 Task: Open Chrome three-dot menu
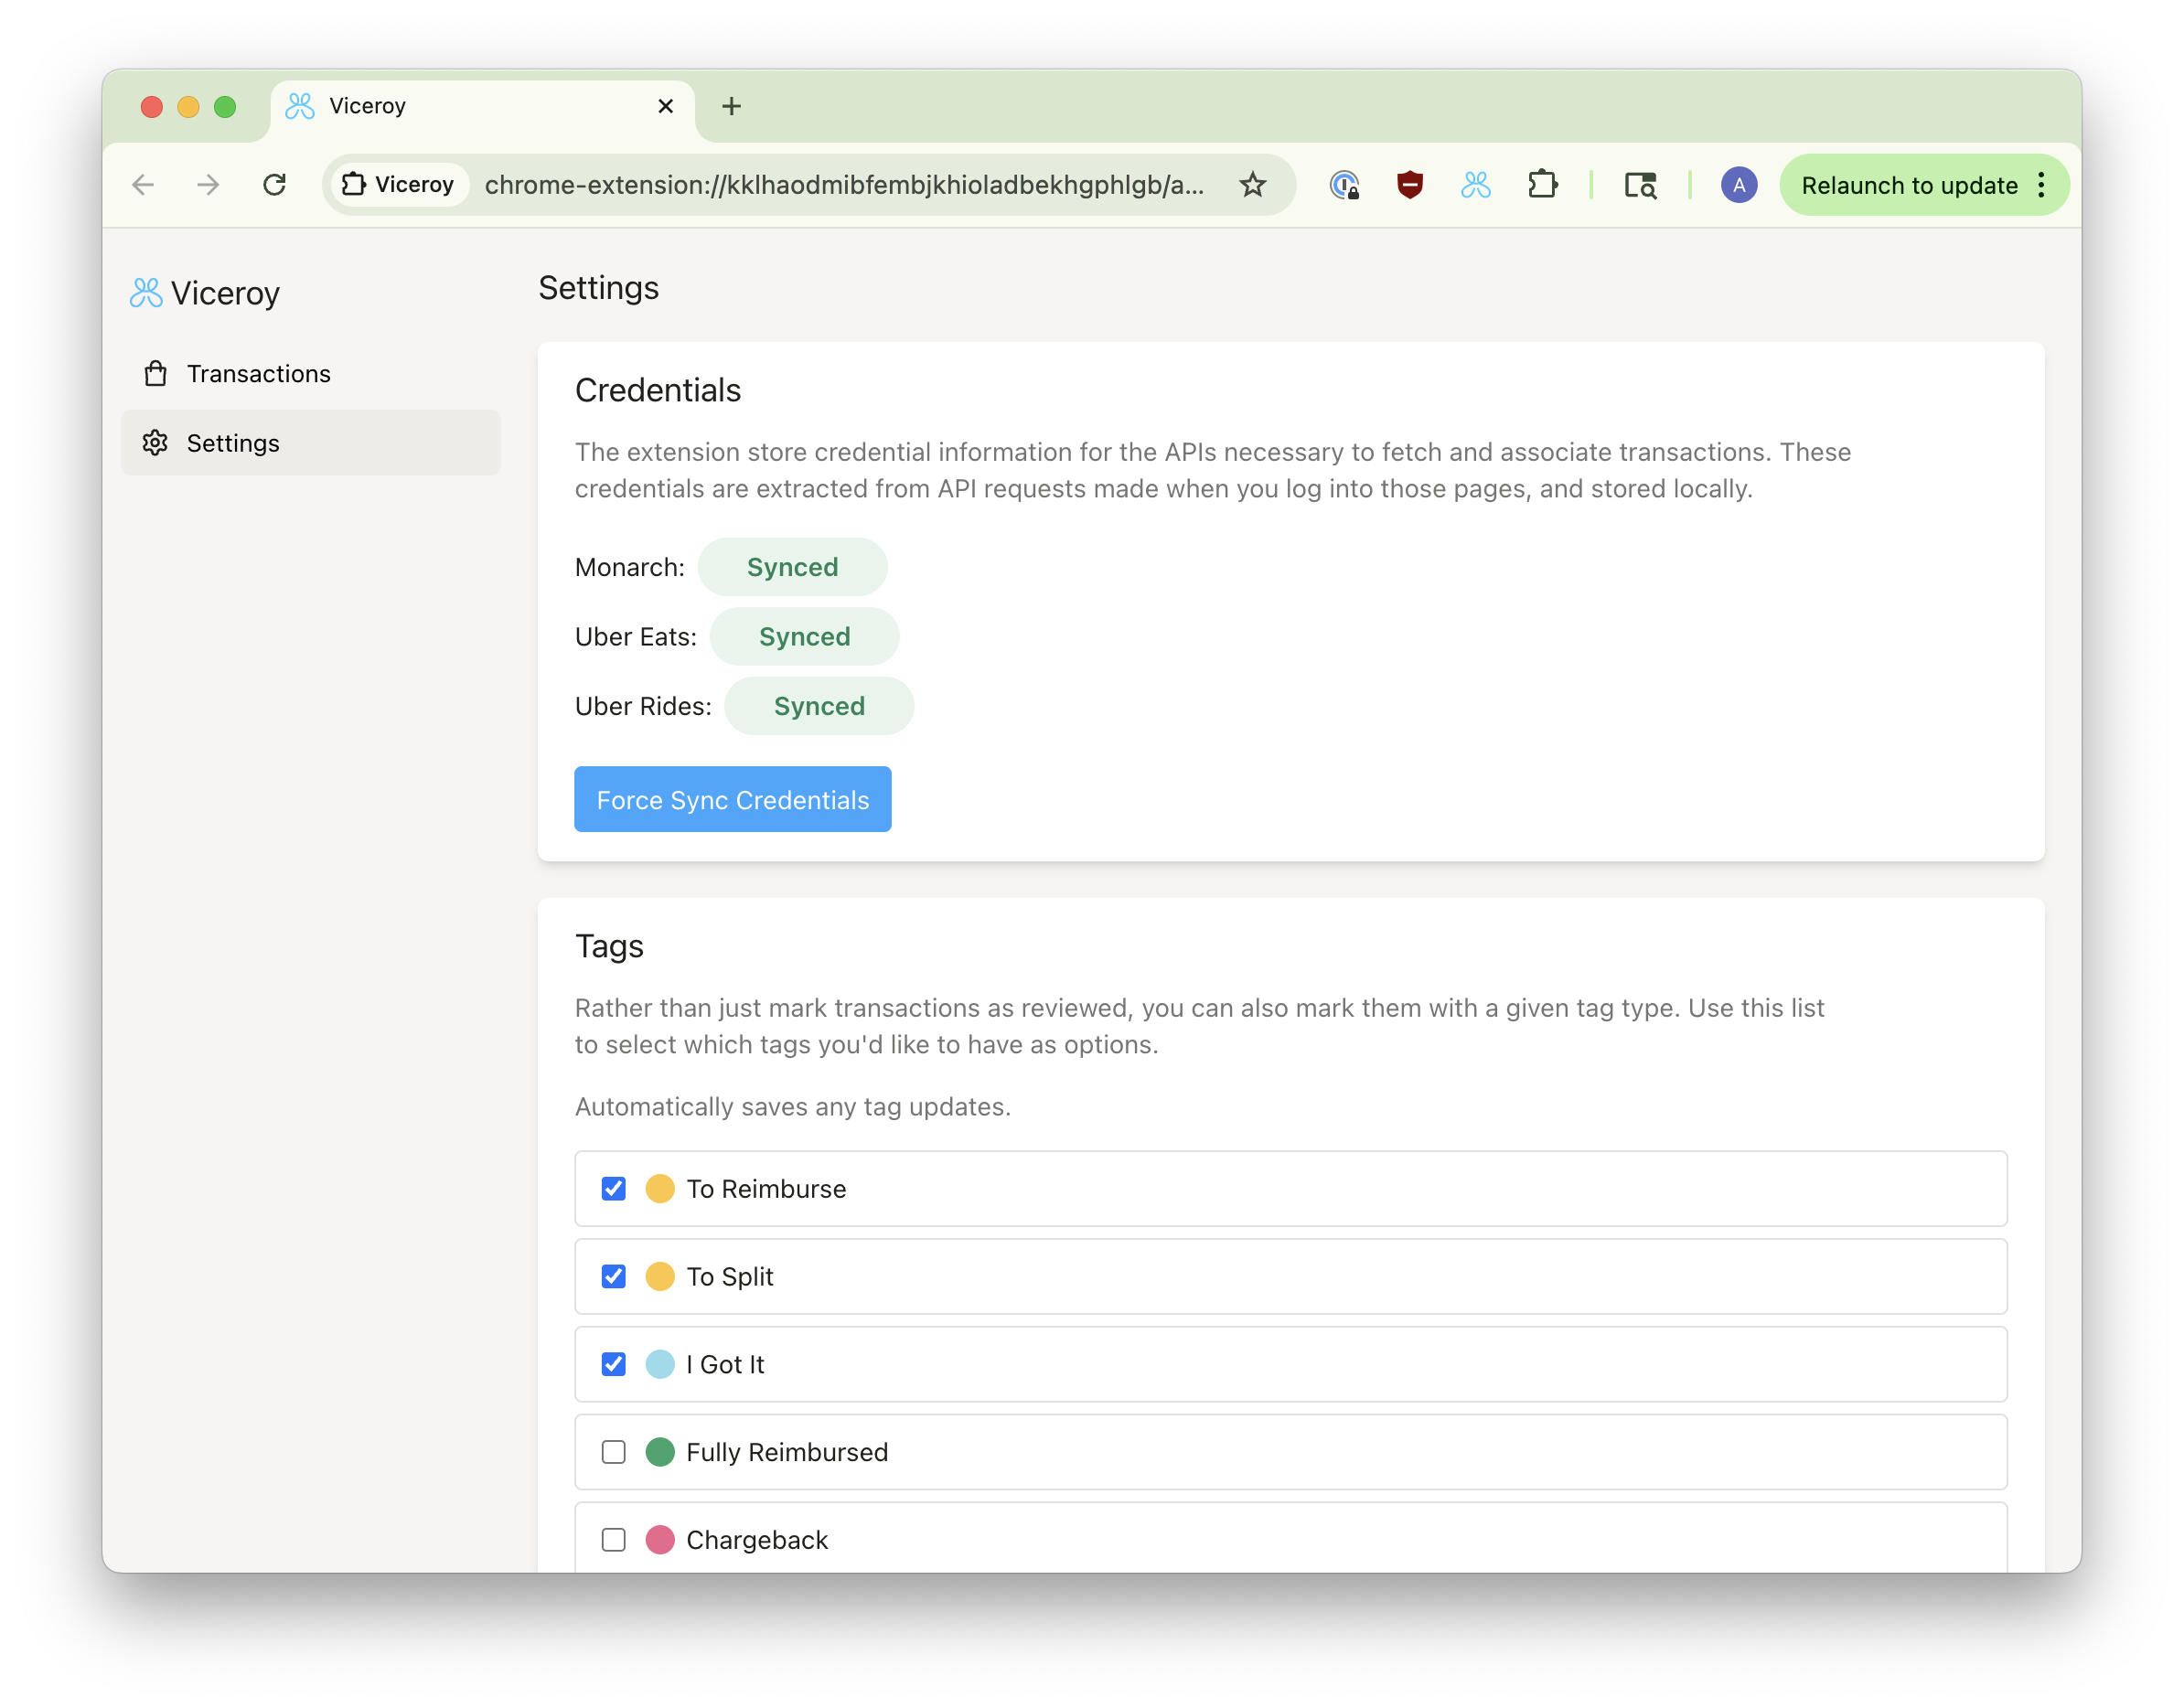[2041, 185]
